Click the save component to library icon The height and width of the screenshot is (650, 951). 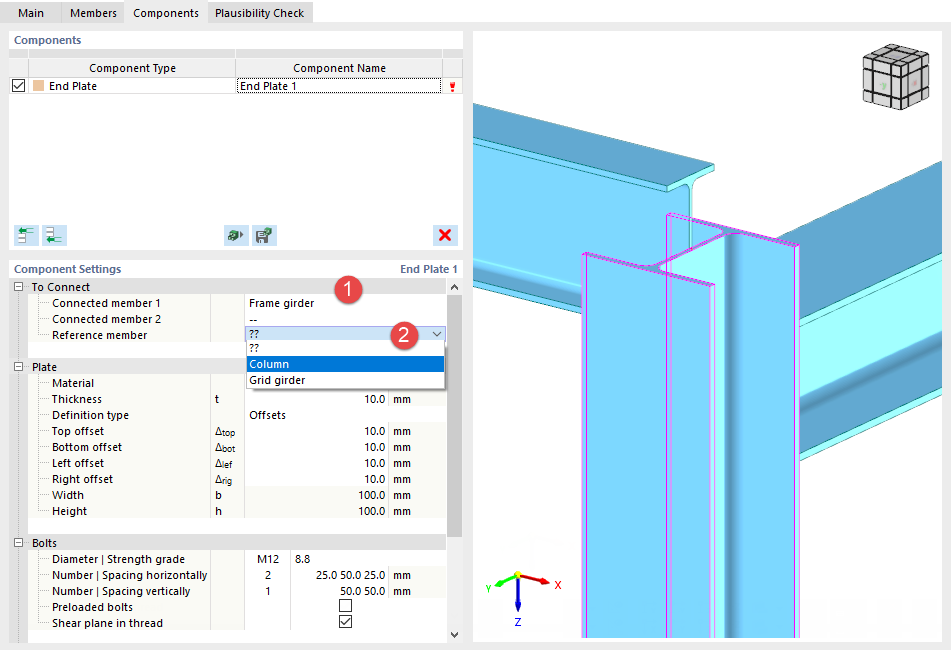tap(264, 235)
